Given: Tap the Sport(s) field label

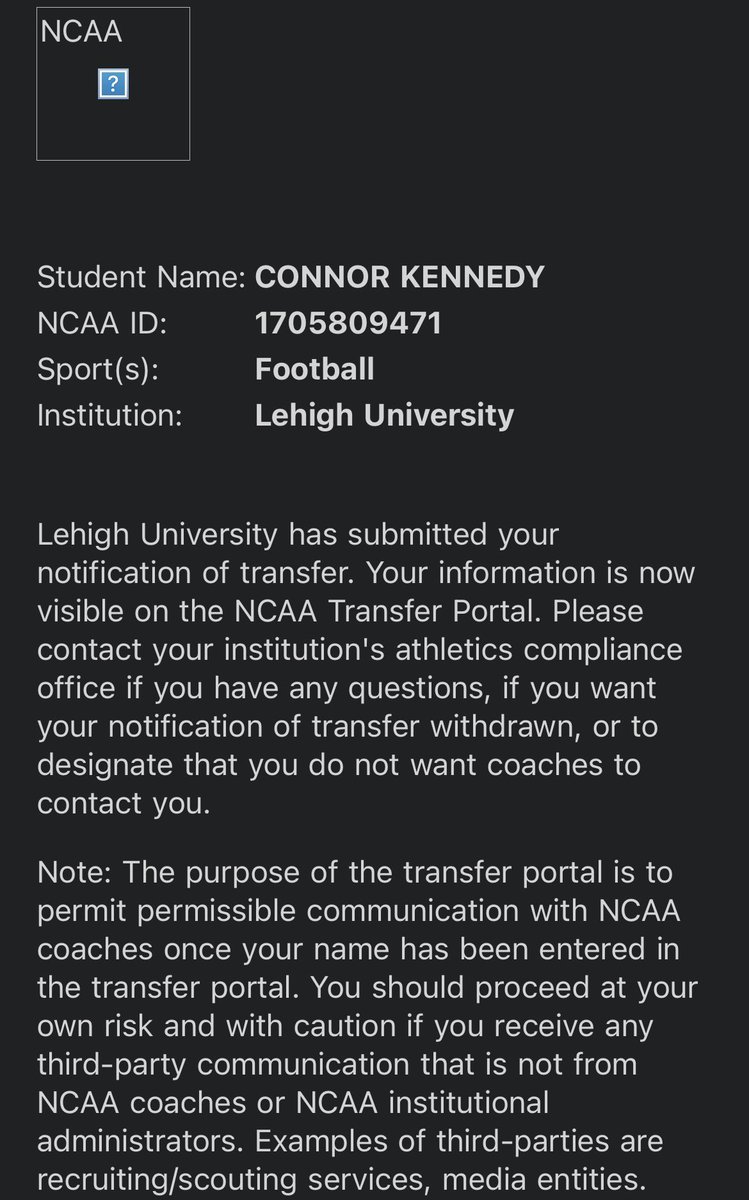Looking at the screenshot, I should (x=98, y=369).
